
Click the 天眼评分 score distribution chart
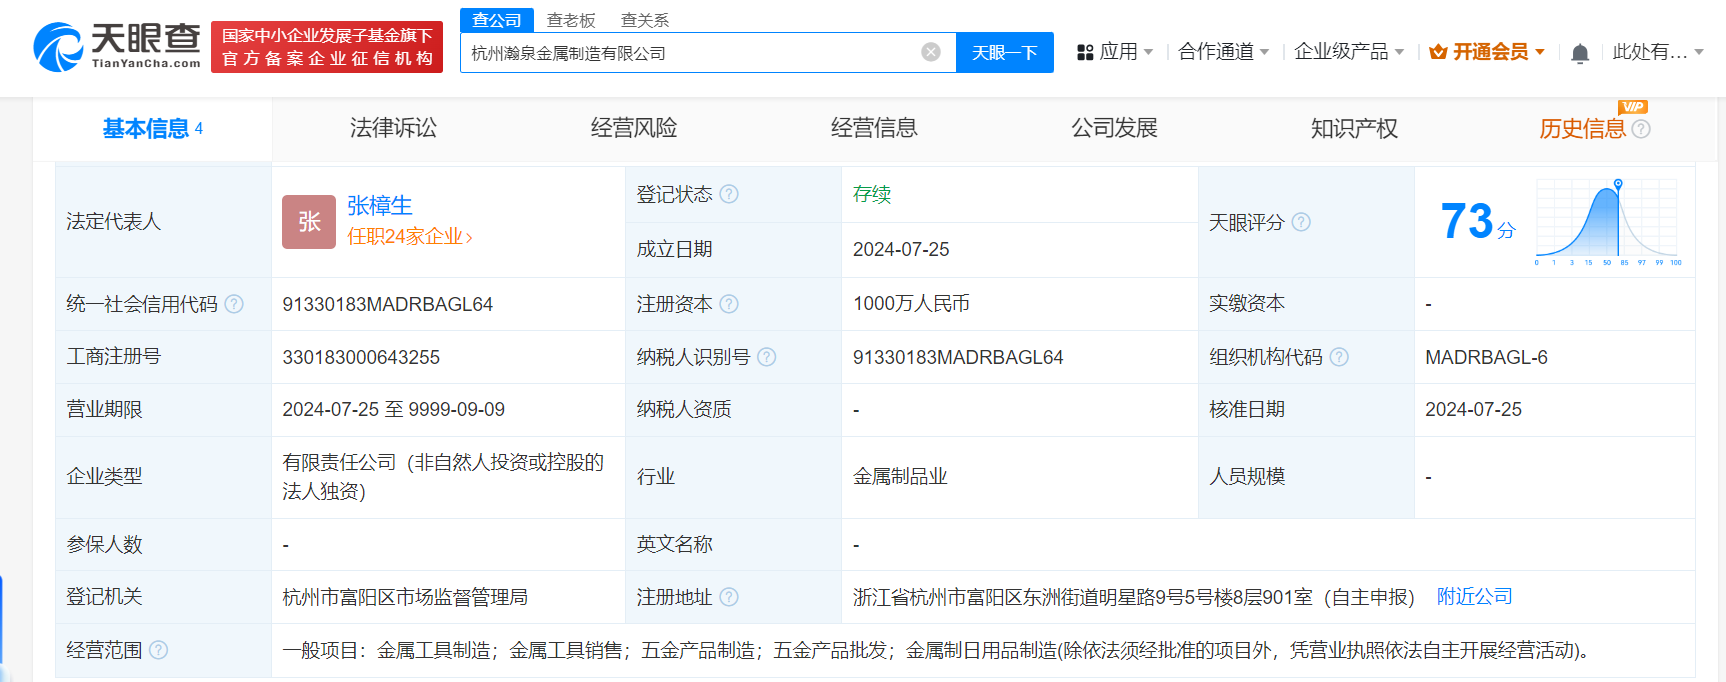point(1608,222)
